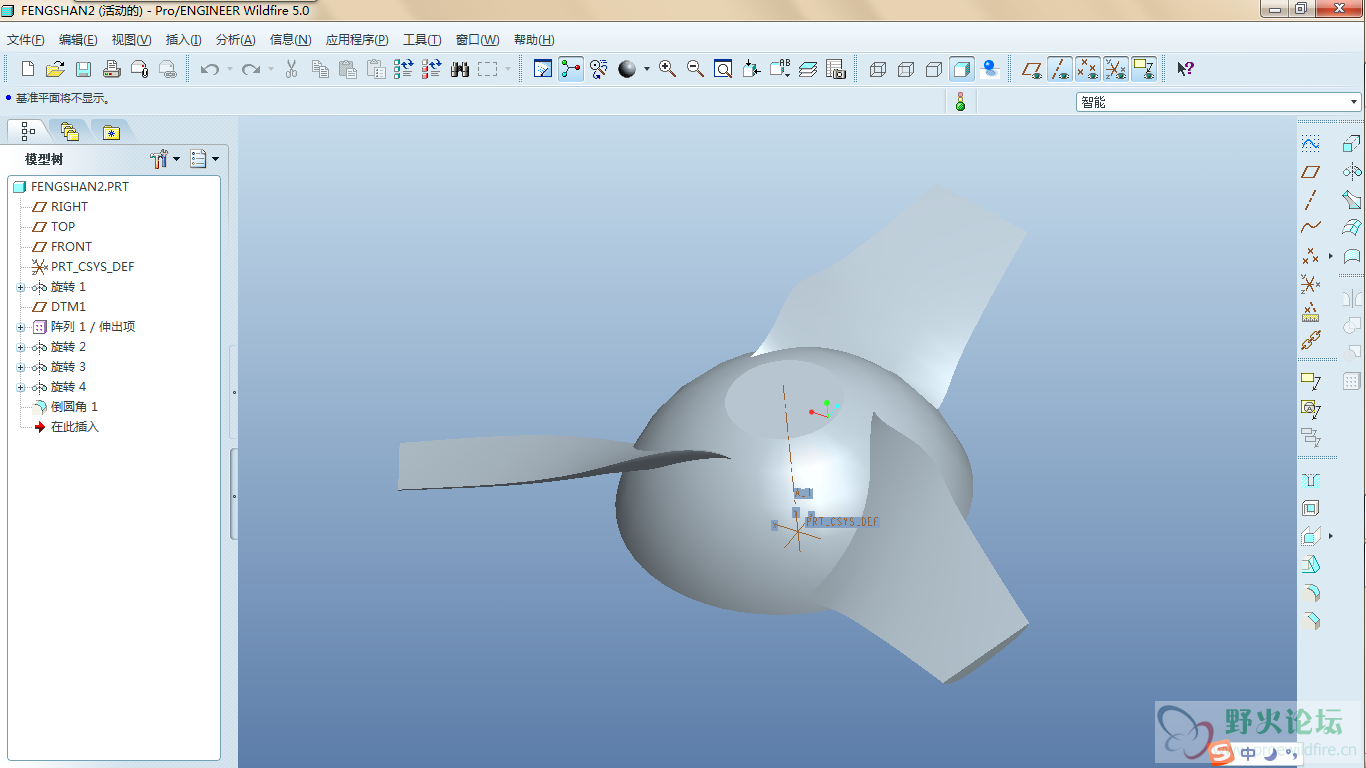Expand the 阵列 1 / 伸出项 node

click(x=21, y=327)
